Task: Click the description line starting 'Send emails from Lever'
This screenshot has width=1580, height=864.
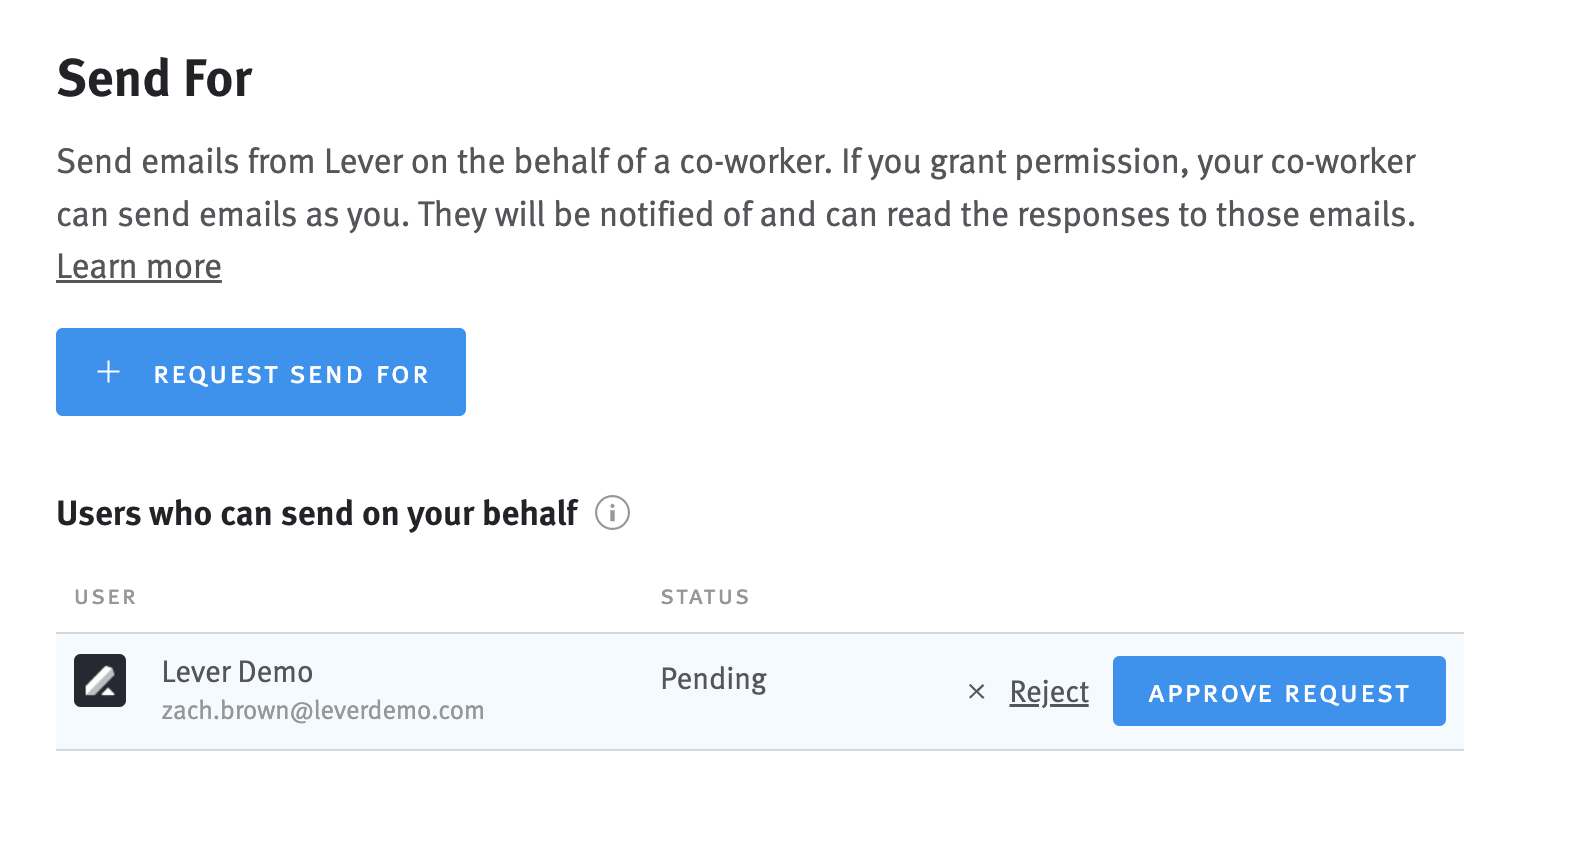Action: [736, 161]
